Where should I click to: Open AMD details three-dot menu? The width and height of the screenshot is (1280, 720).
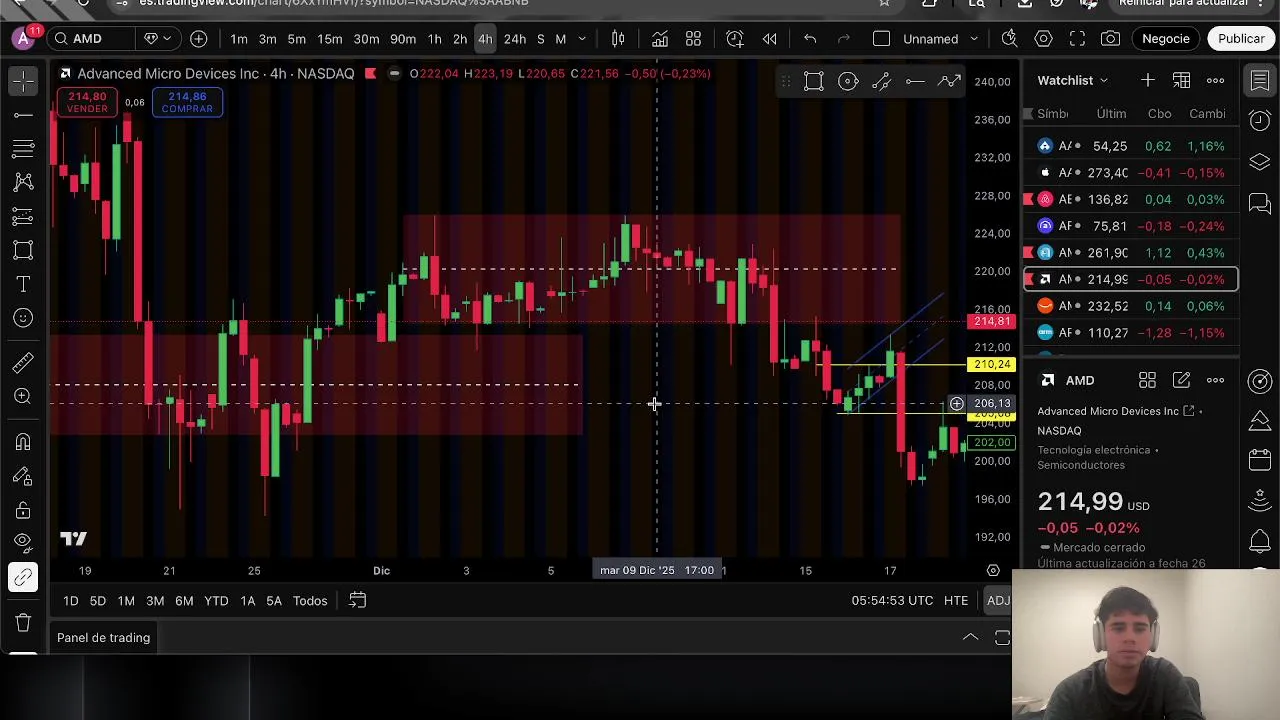coord(1215,380)
